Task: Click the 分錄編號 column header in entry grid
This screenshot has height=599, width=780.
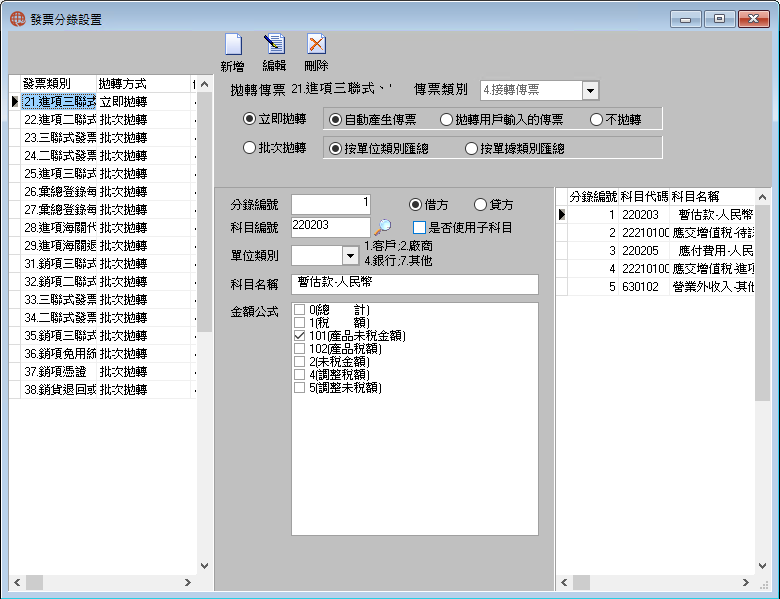Action: (593, 197)
